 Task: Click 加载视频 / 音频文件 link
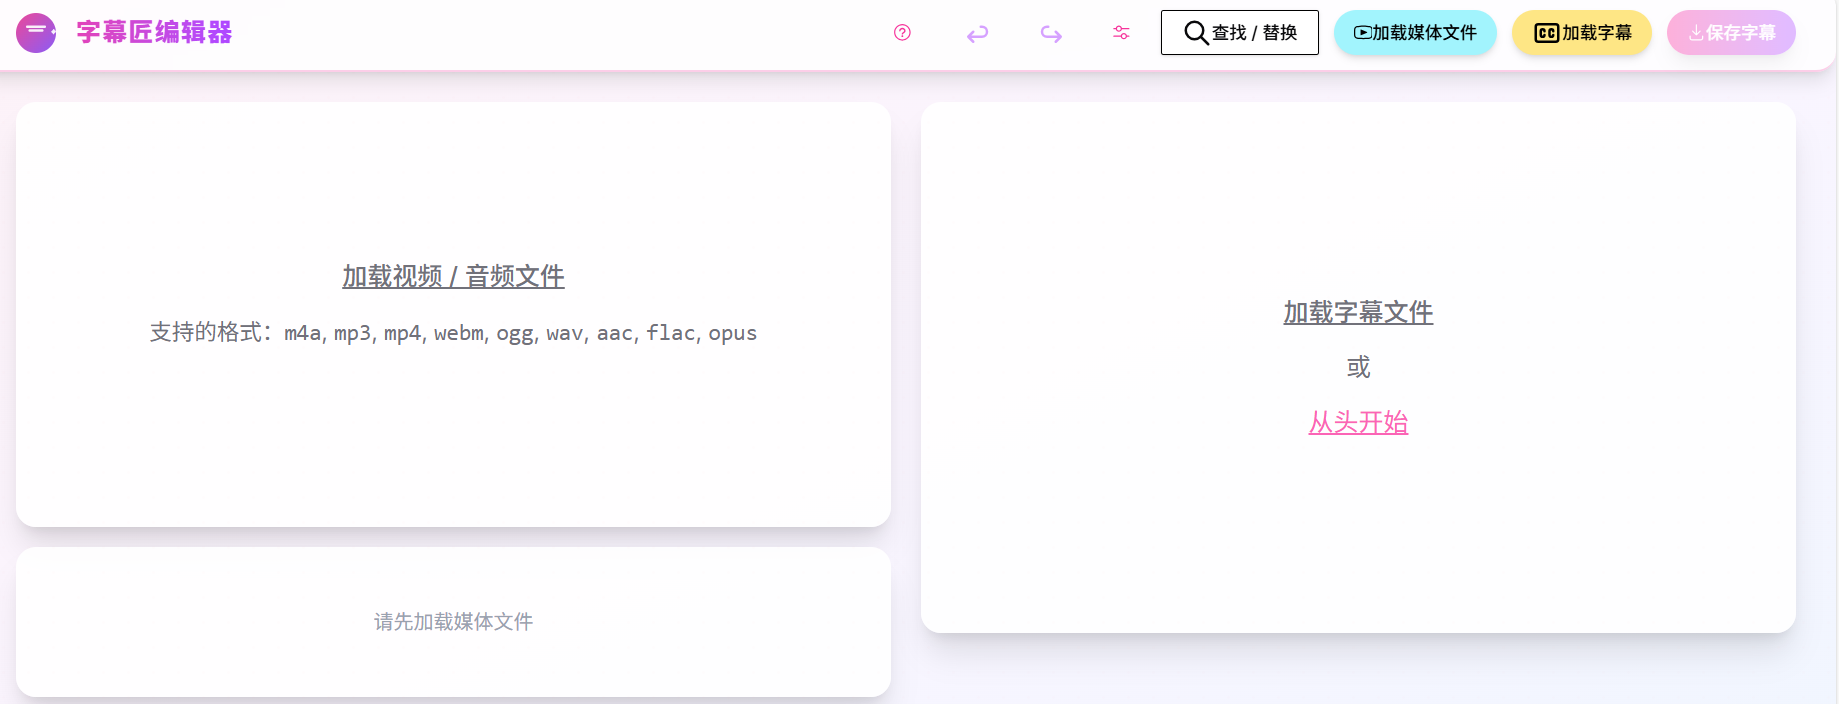(x=453, y=276)
